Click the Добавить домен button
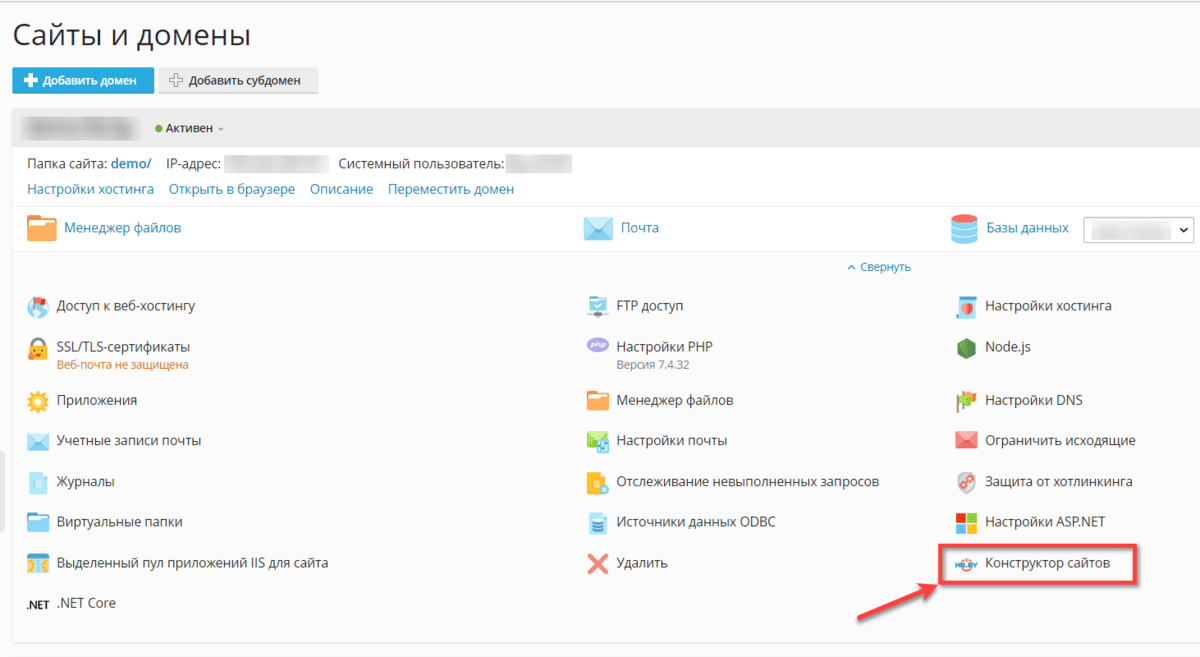The image size is (1200, 657). coord(83,81)
